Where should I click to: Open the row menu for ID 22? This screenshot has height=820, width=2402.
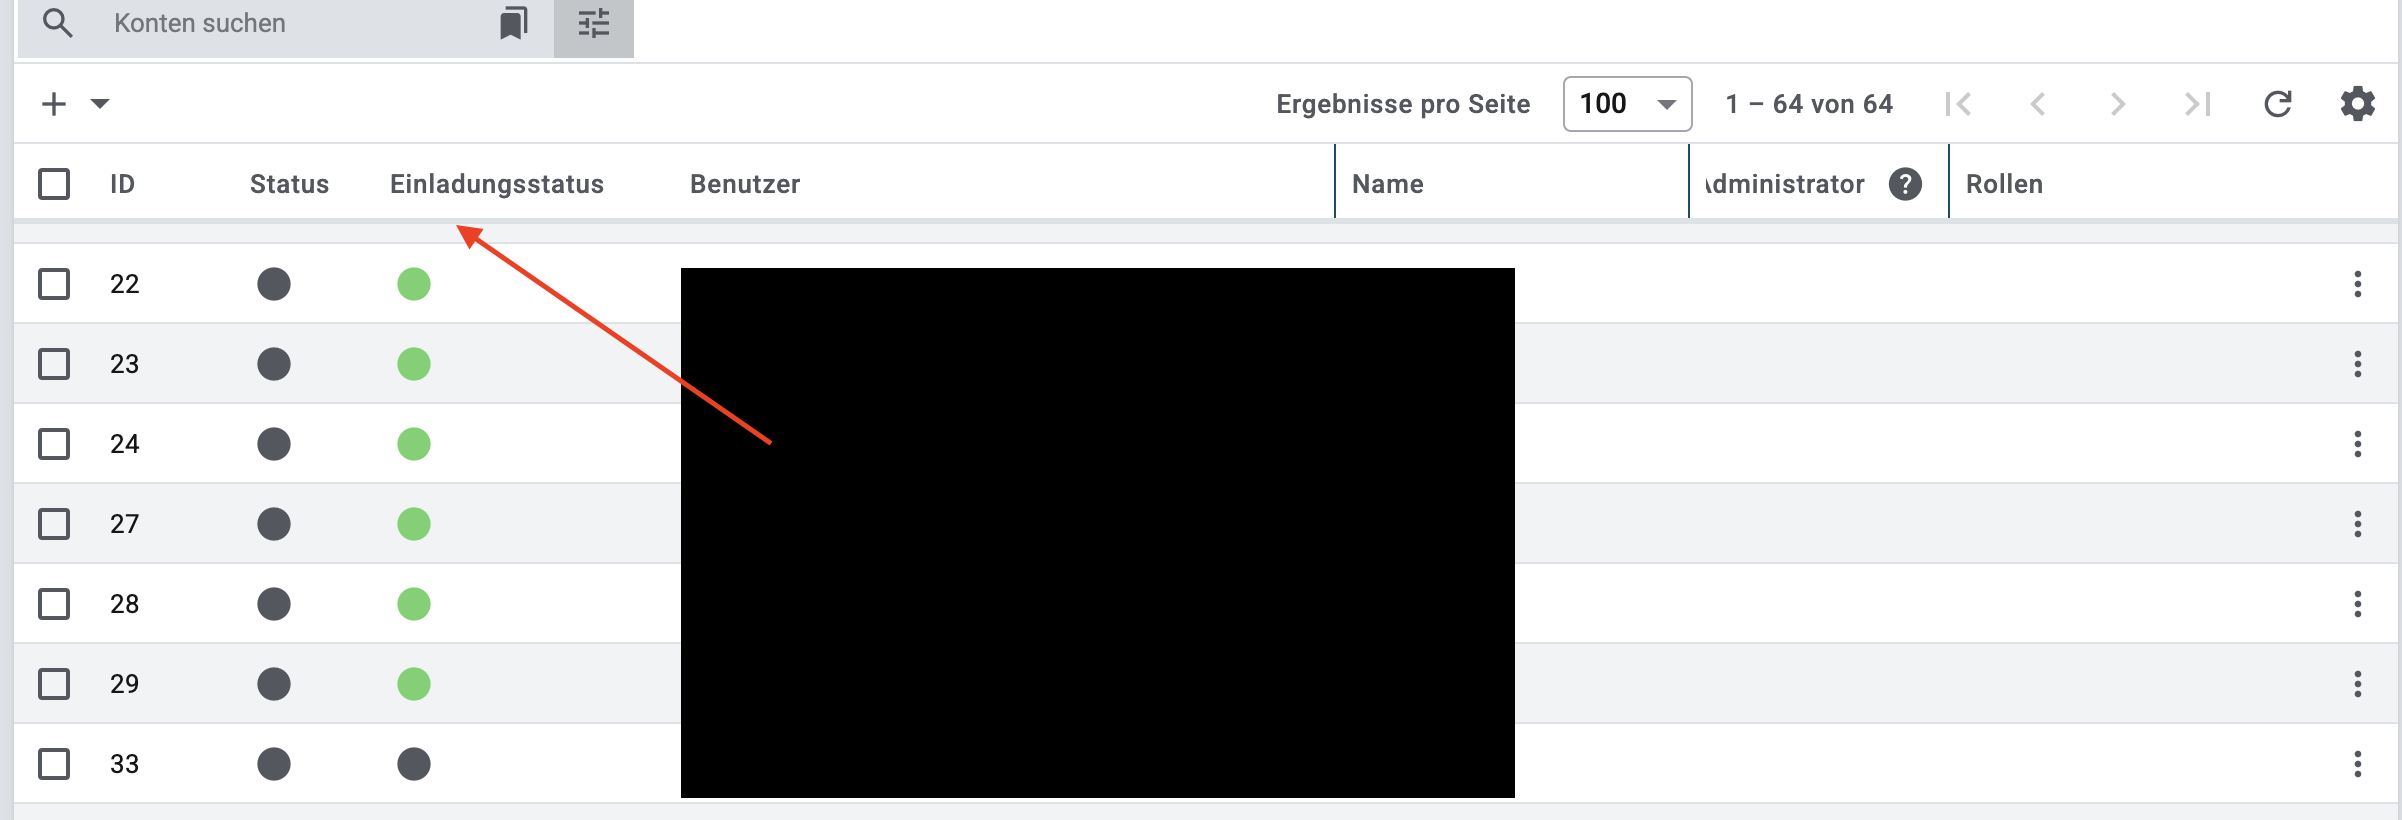2358,284
